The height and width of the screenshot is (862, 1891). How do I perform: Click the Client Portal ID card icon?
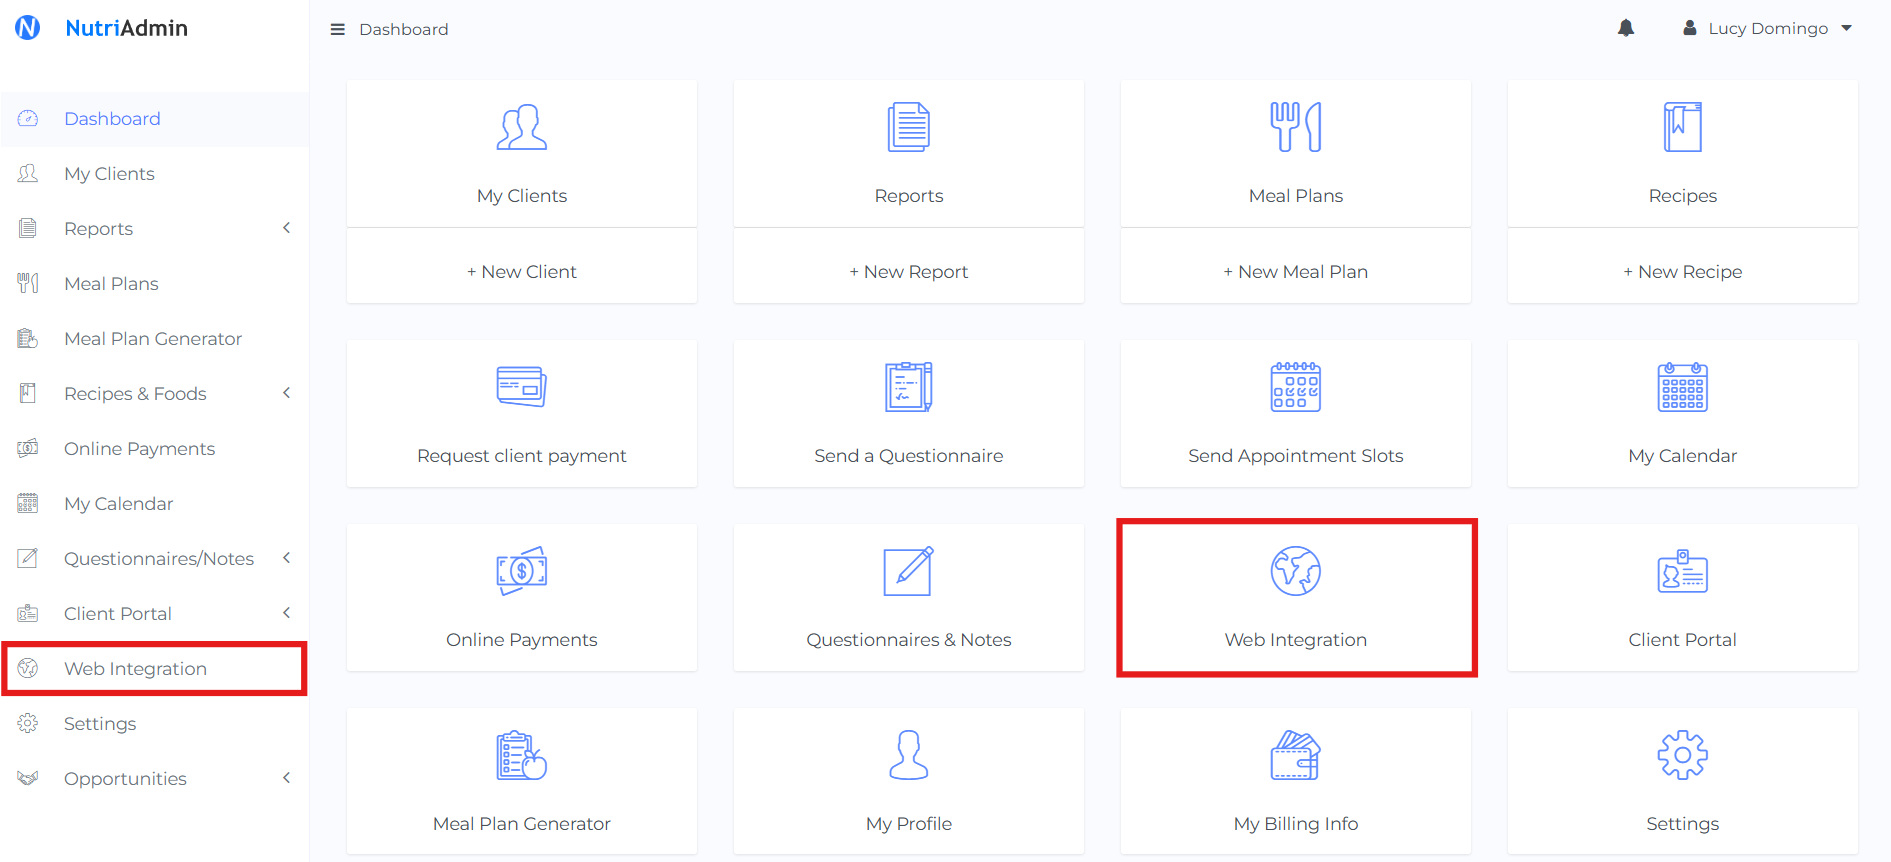tap(1683, 571)
